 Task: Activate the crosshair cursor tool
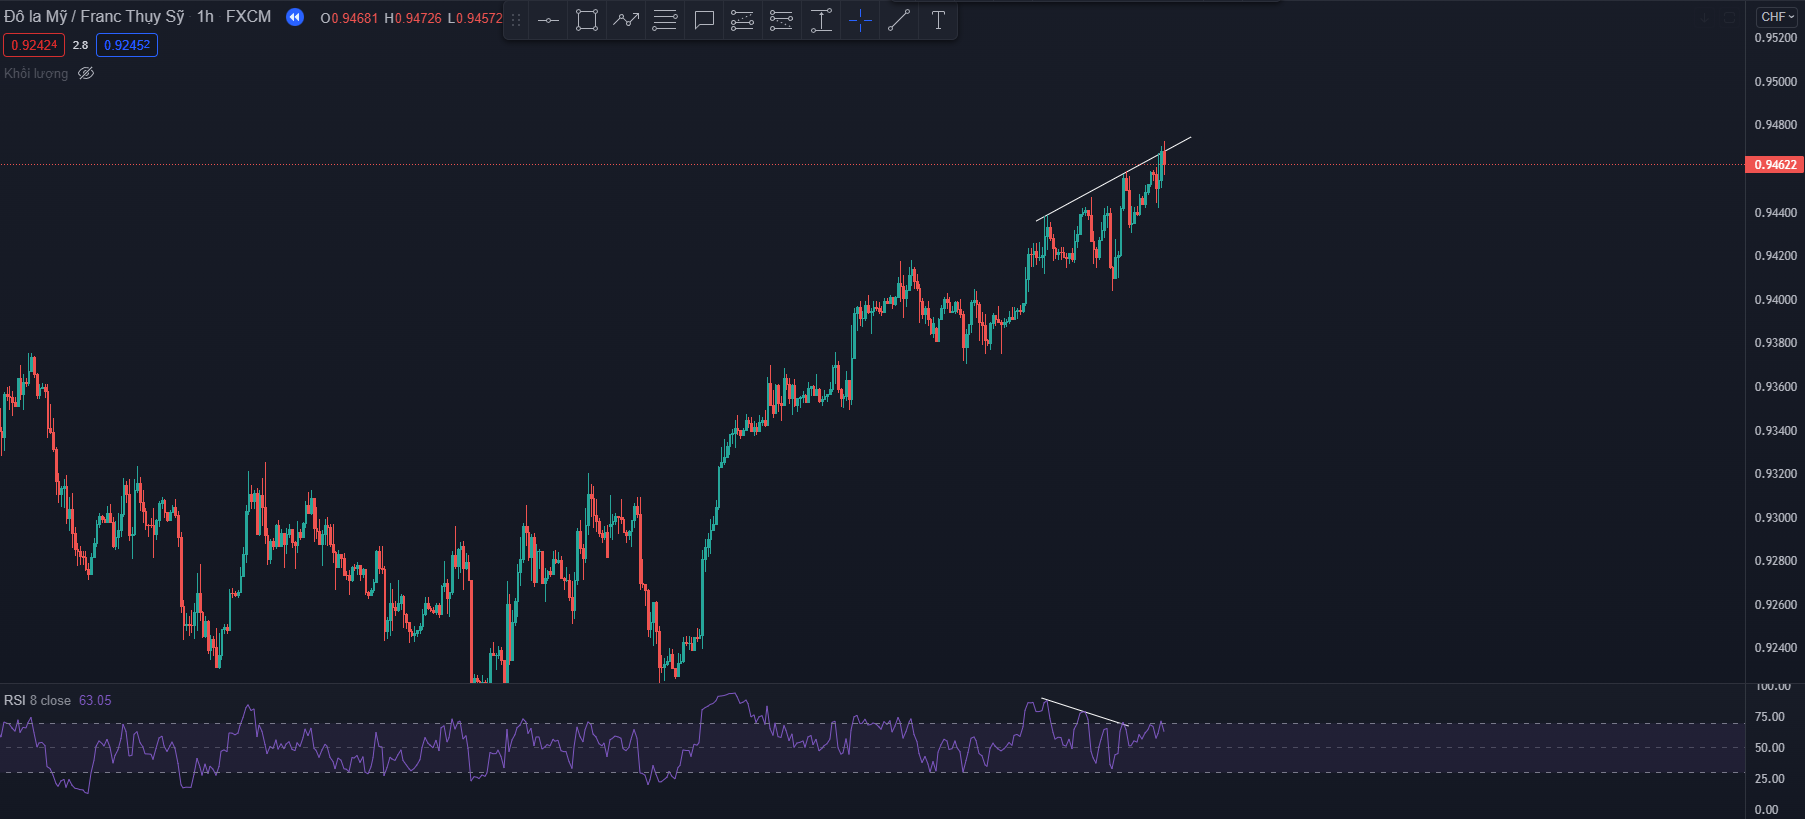coord(860,20)
